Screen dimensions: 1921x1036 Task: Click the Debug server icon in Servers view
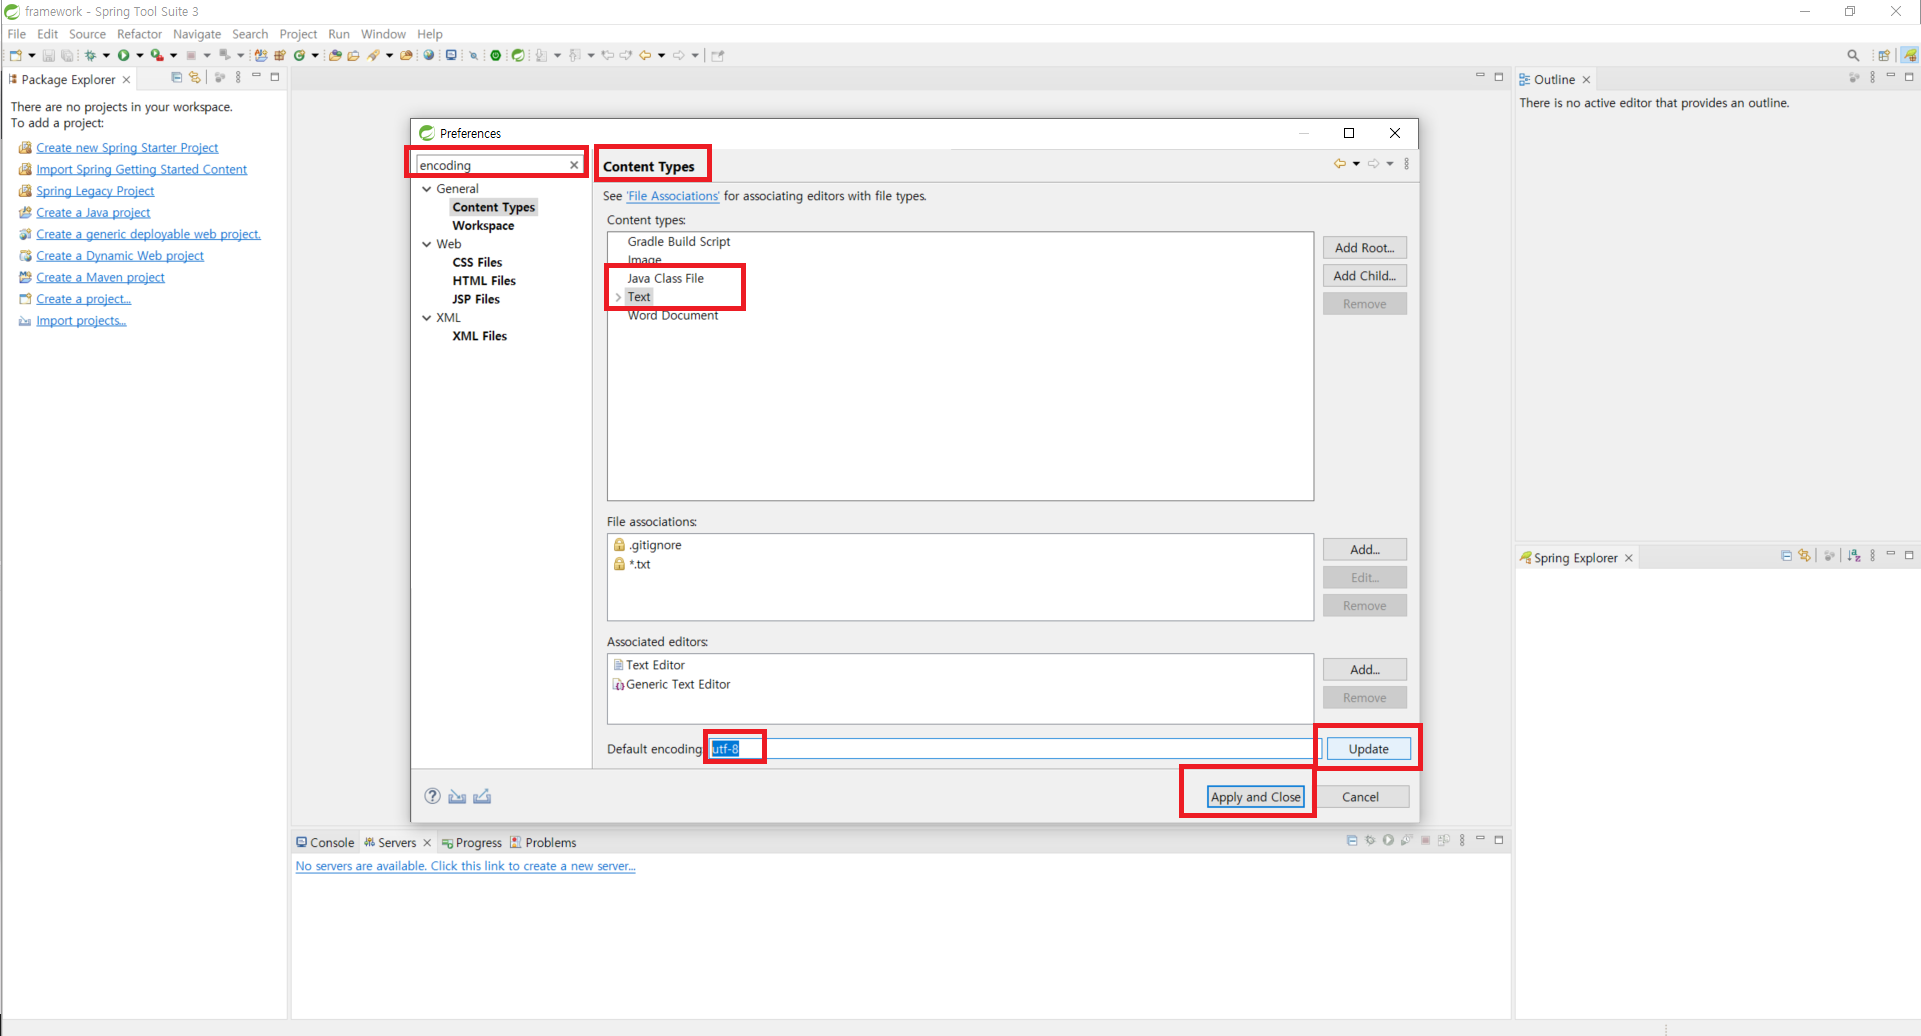tap(1370, 840)
